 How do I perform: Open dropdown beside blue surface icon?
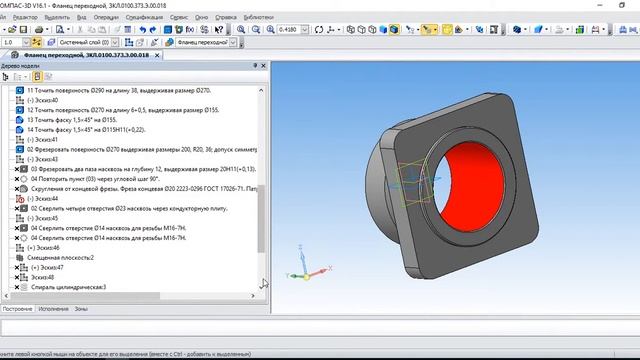(x=547, y=29)
